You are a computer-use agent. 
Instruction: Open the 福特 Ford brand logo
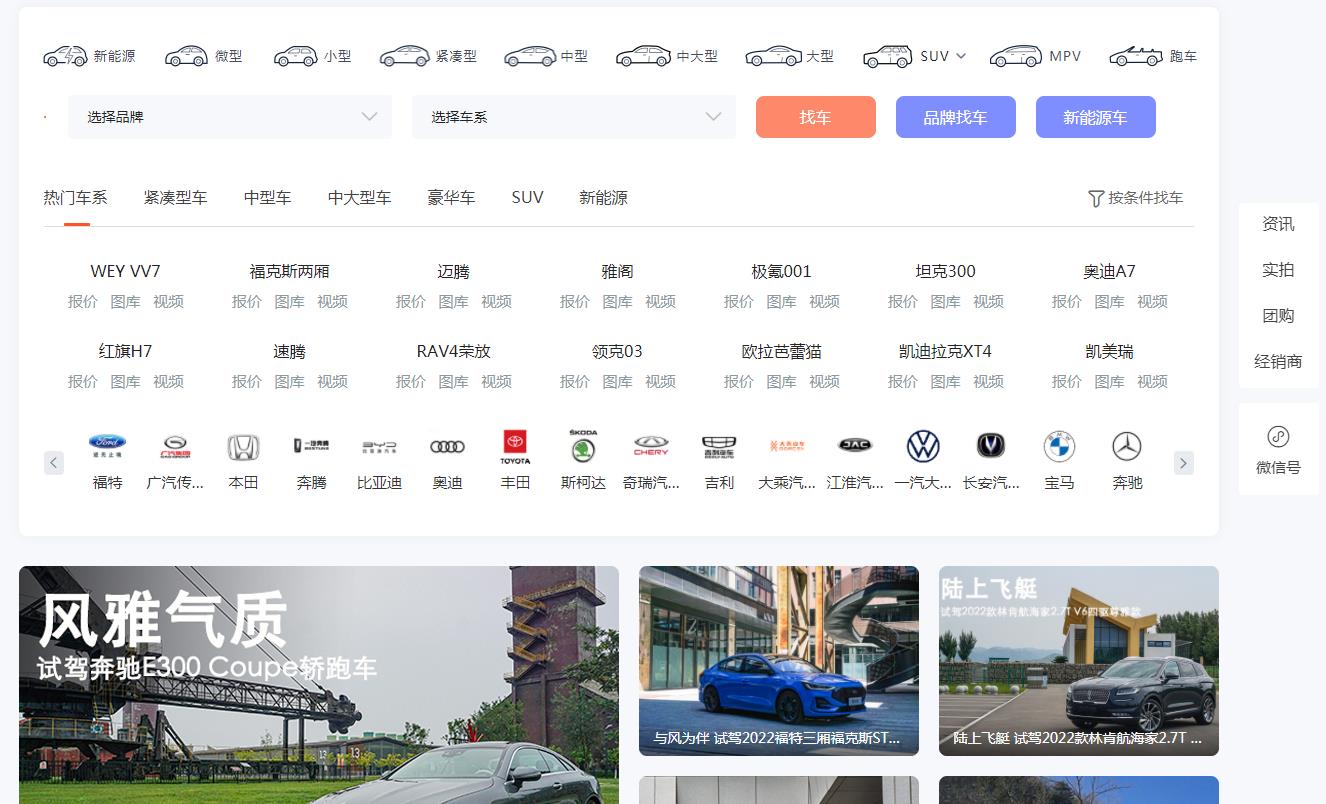pos(107,446)
